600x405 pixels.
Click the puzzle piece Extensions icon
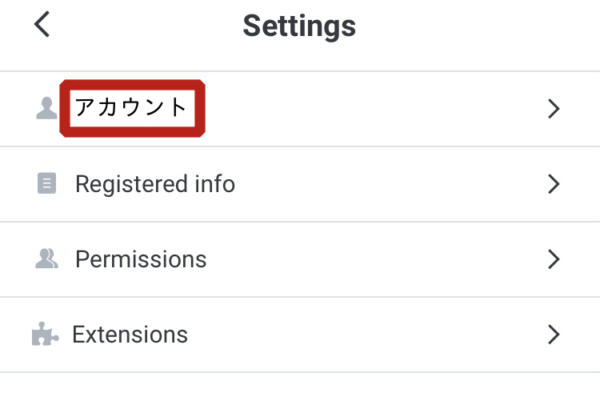pyautogui.click(x=45, y=334)
